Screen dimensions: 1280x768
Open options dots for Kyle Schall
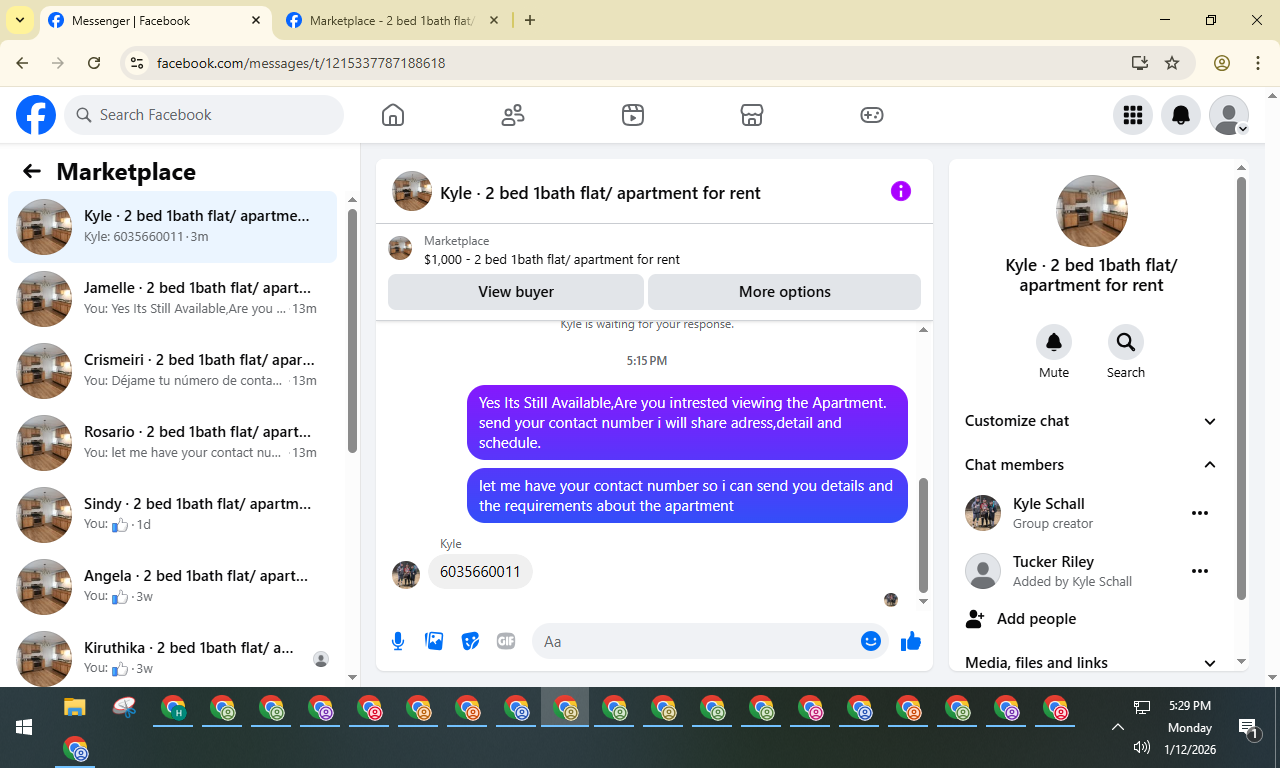(1200, 513)
